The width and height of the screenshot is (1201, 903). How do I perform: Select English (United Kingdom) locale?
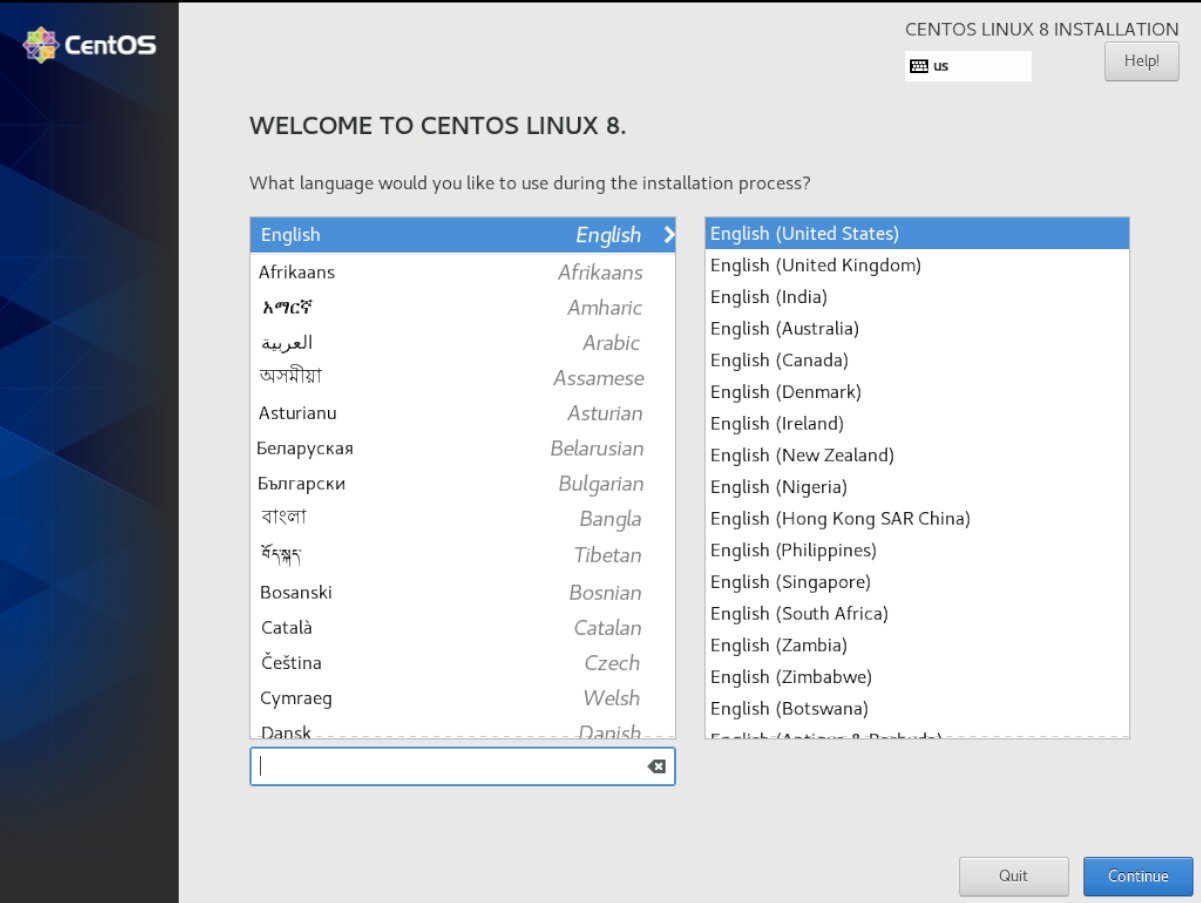coord(815,265)
